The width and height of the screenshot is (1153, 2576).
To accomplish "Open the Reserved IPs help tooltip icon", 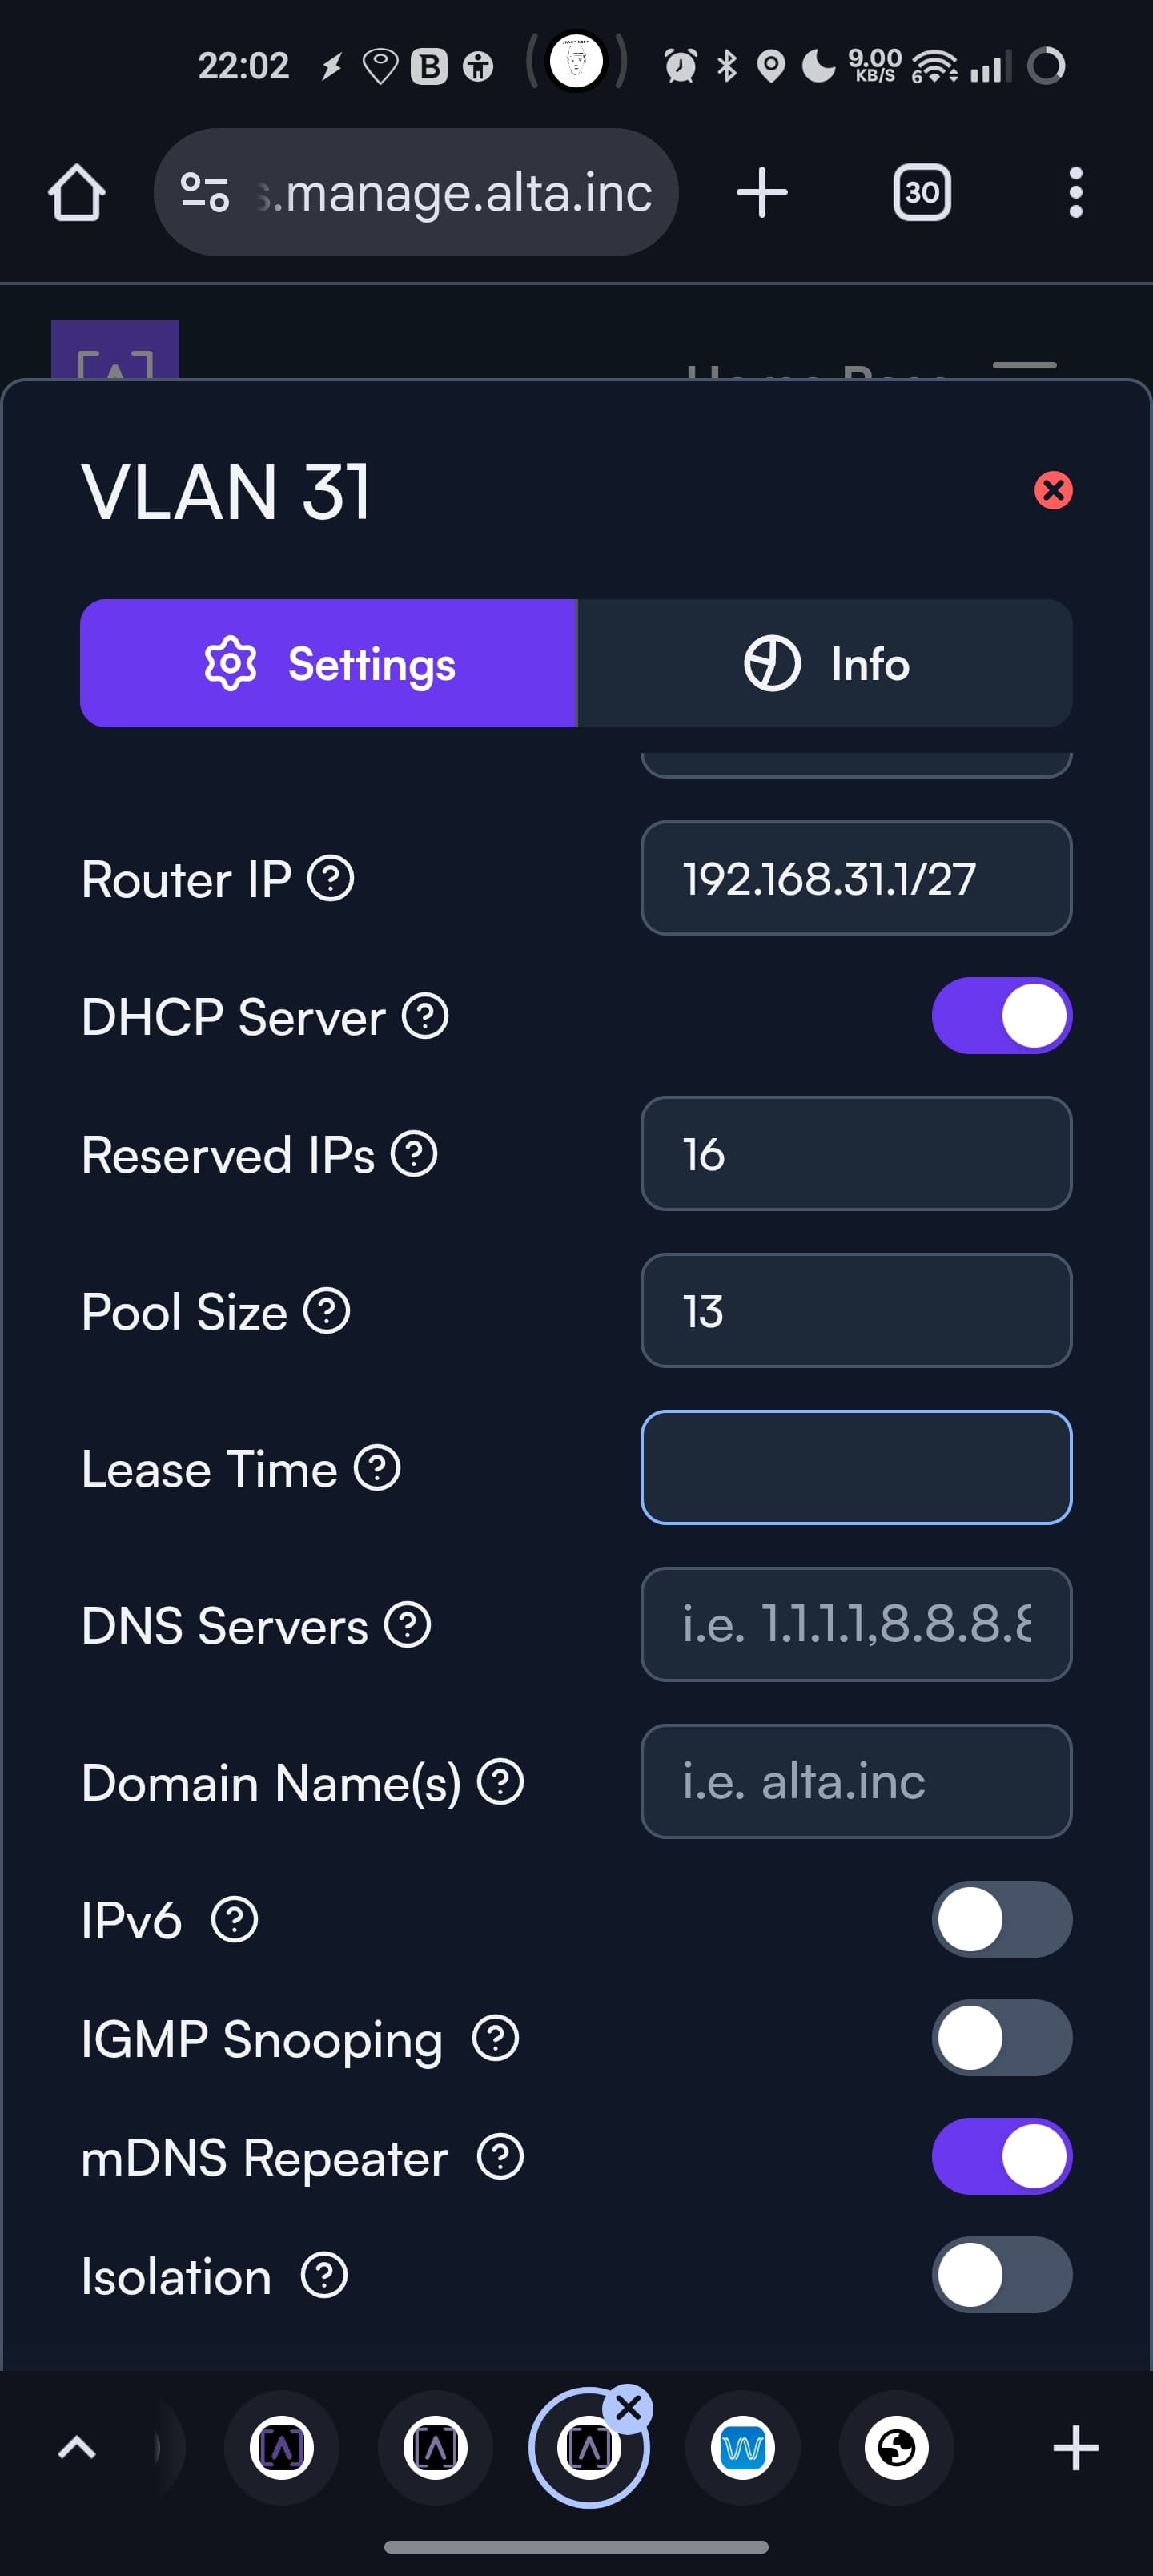I will point(414,1154).
